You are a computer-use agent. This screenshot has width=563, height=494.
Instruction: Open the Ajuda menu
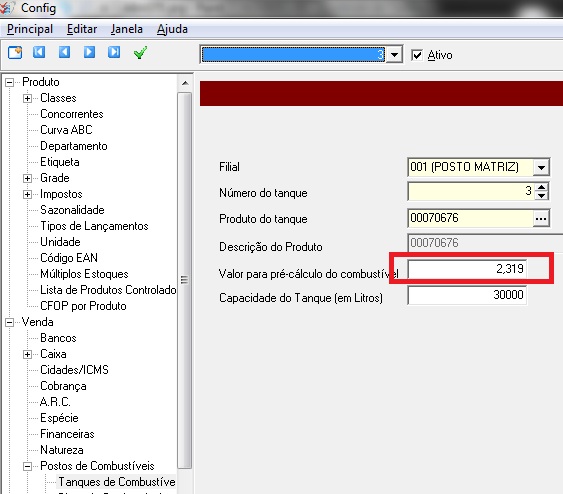tap(172, 29)
